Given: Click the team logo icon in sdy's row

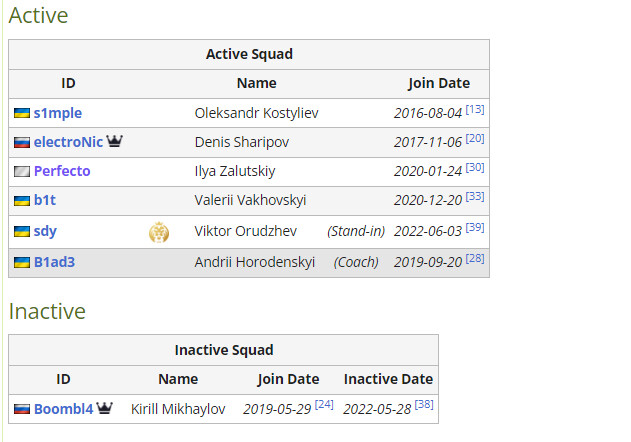Looking at the screenshot, I should [159, 232].
